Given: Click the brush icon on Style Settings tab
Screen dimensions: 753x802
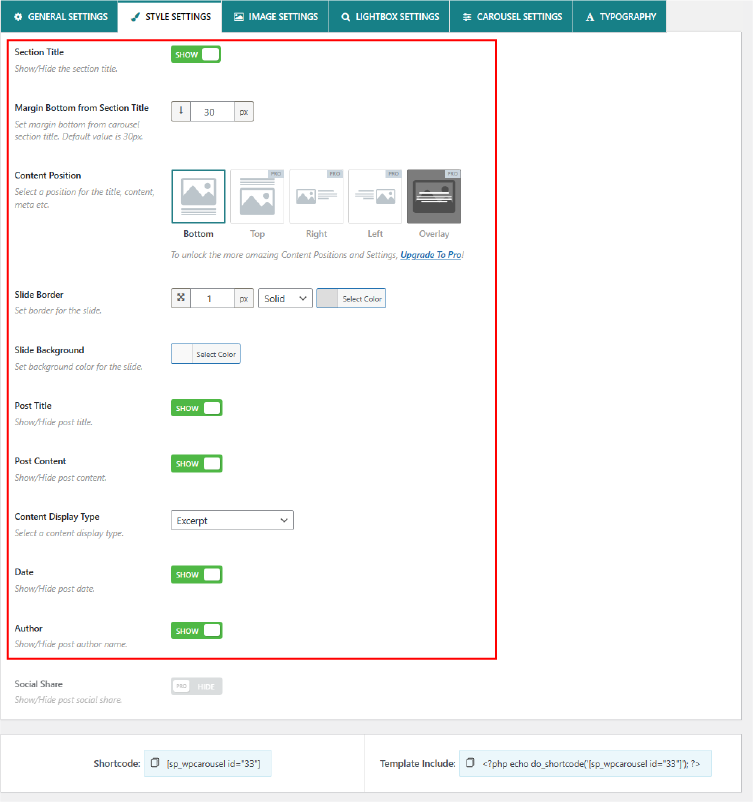Looking at the screenshot, I should tap(135, 17).
